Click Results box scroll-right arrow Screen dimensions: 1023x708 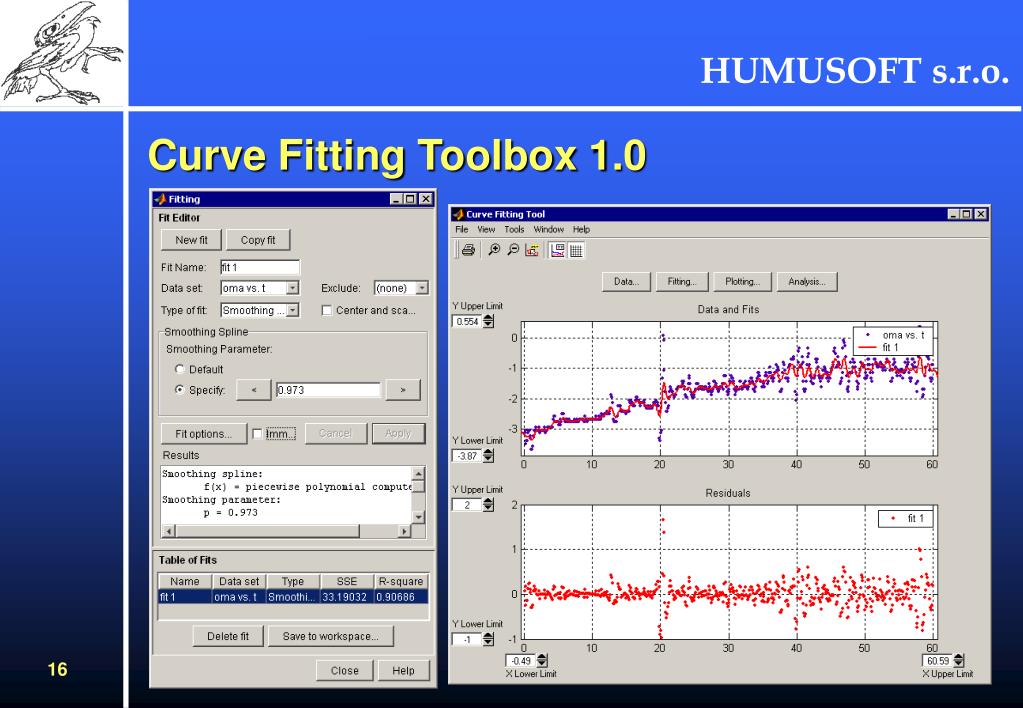(x=405, y=531)
